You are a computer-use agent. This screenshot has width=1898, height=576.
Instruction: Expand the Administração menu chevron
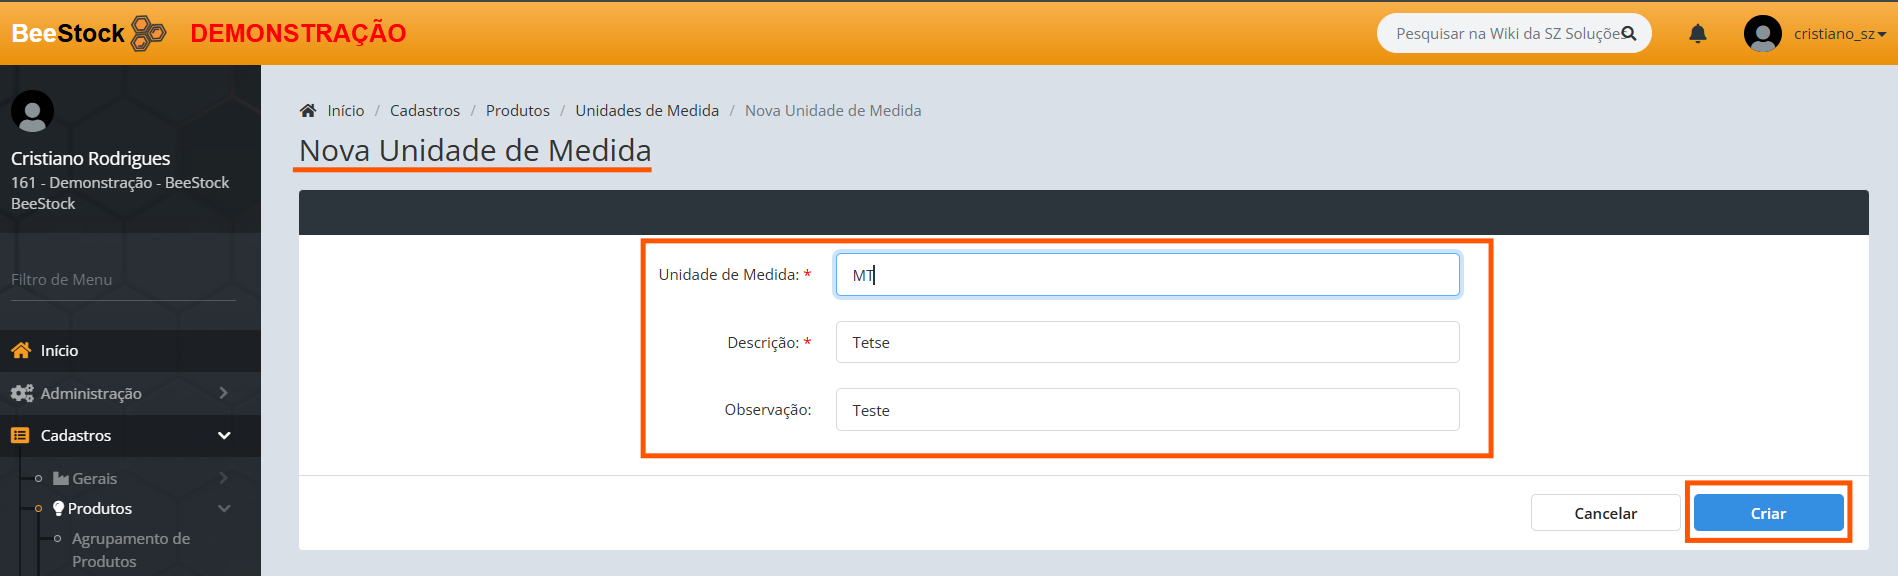pos(223,393)
